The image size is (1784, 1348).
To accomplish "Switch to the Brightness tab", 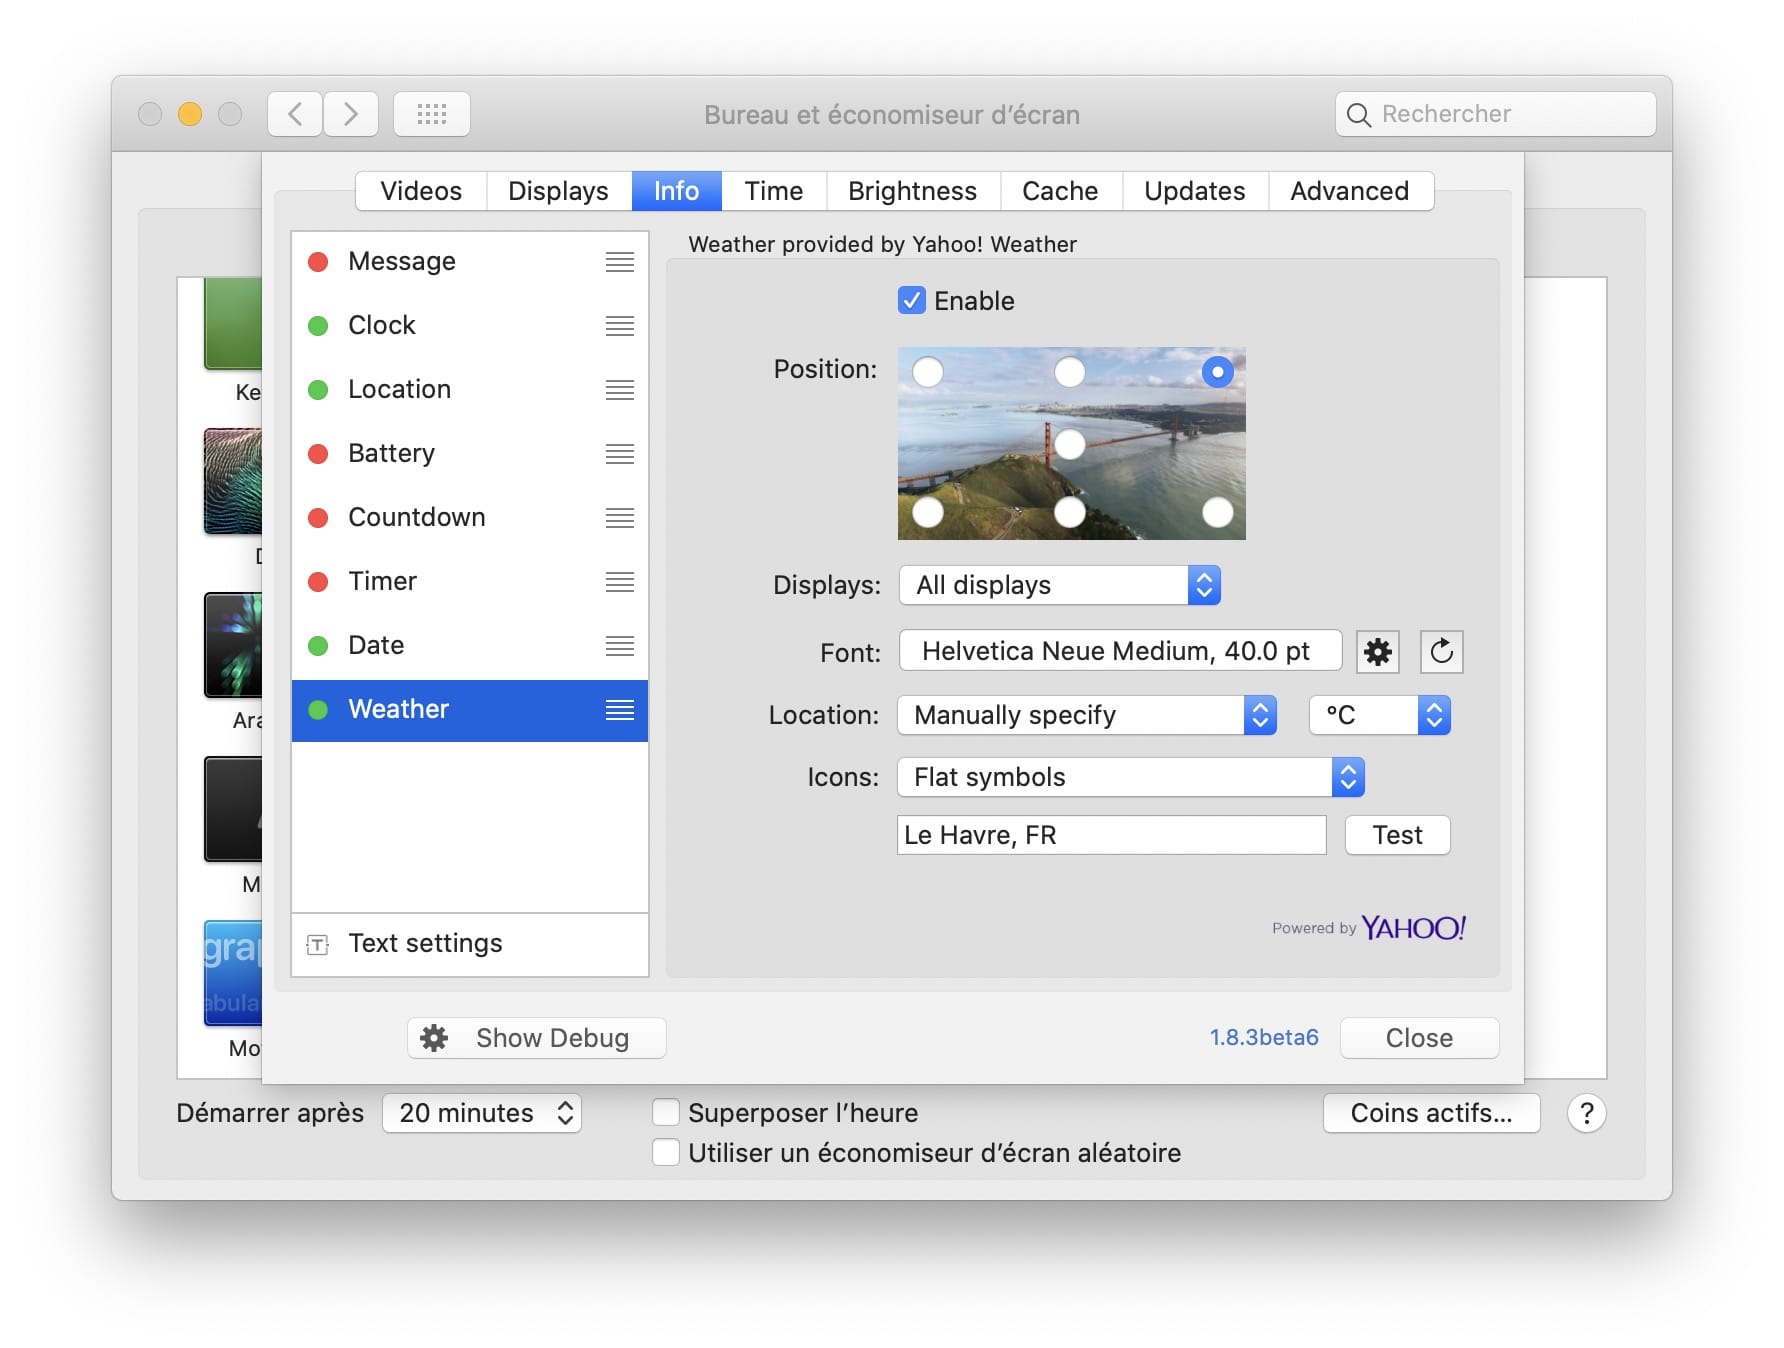I will click(x=912, y=191).
